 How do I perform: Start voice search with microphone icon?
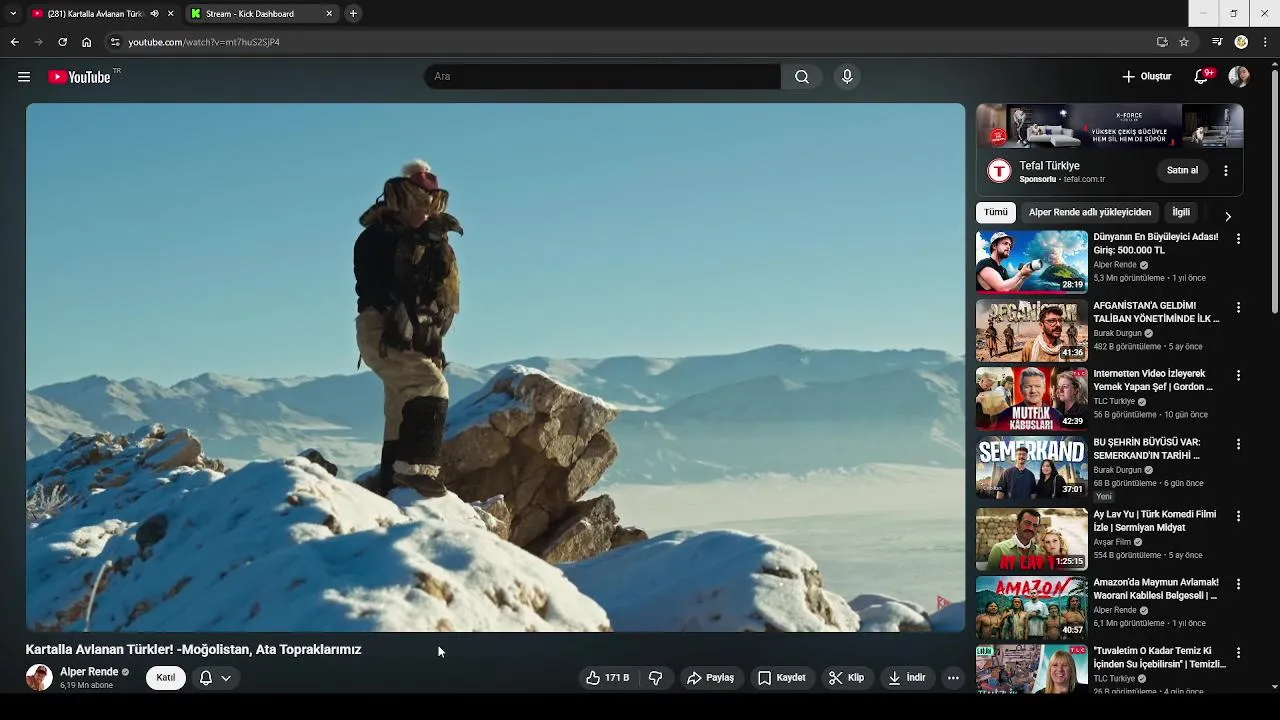847,77
